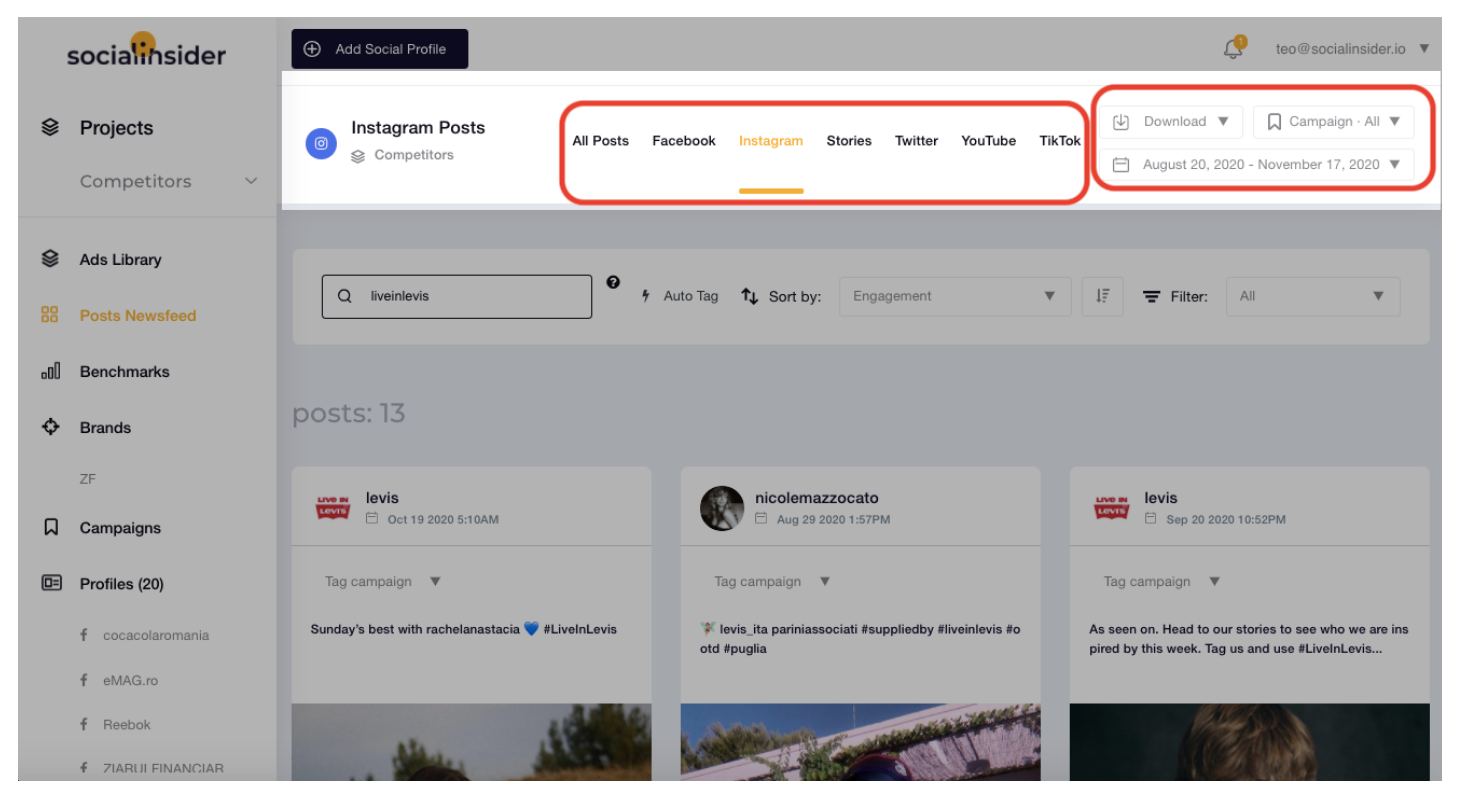The width and height of the screenshot is (1460, 800).
Task: Click the Posts Newsfeed grid icon
Action: click(50, 315)
